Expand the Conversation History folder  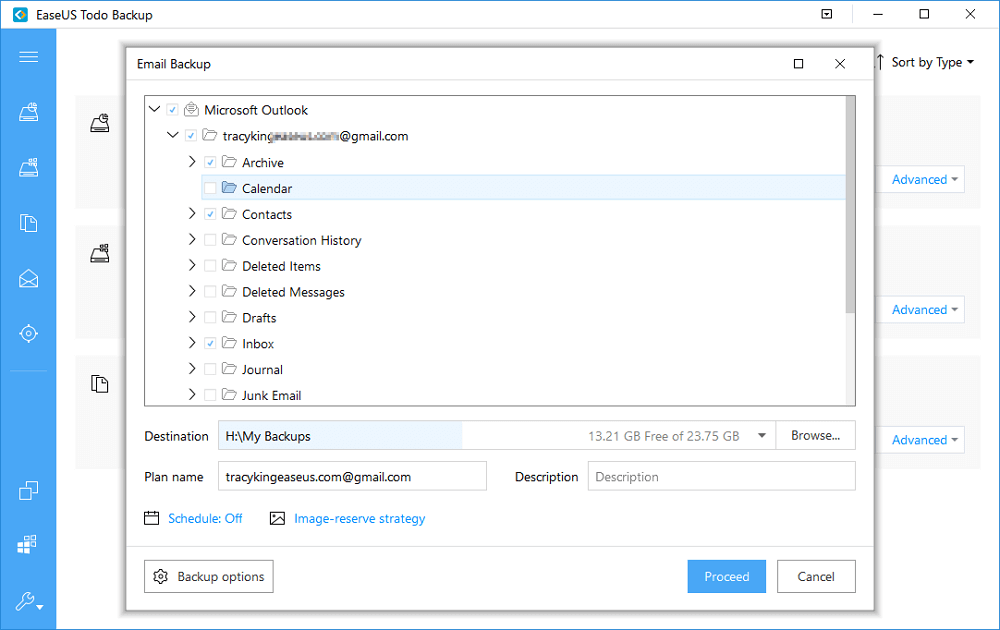pyautogui.click(x=192, y=240)
